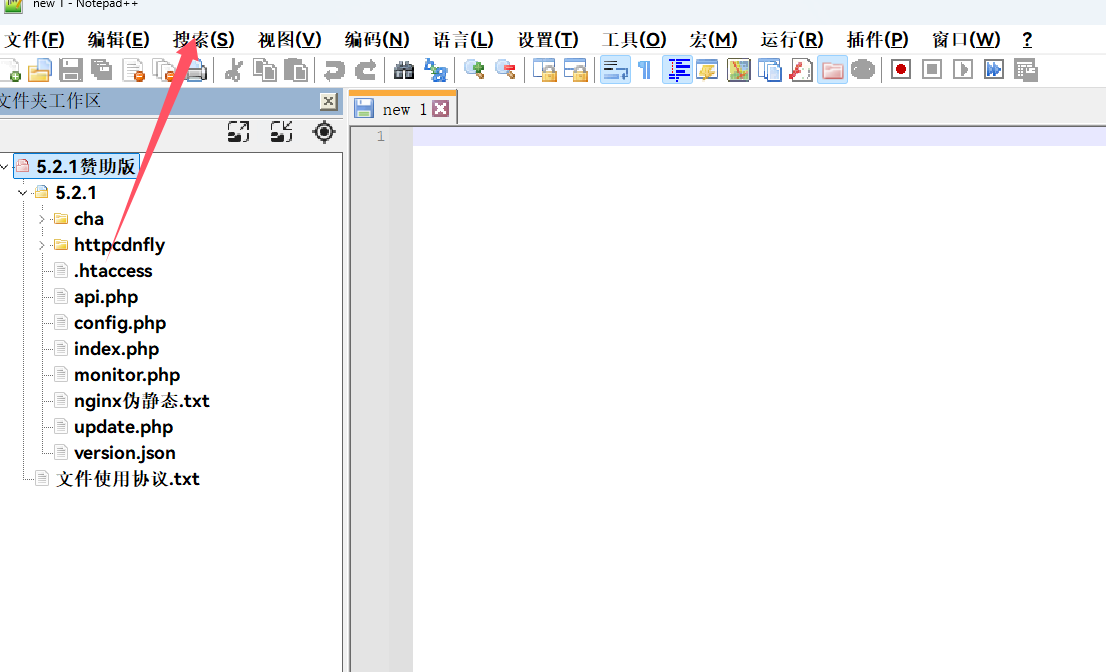This screenshot has height=672, width=1106.
Task: Open the 工具(O) menu
Action: coord(634,39)
